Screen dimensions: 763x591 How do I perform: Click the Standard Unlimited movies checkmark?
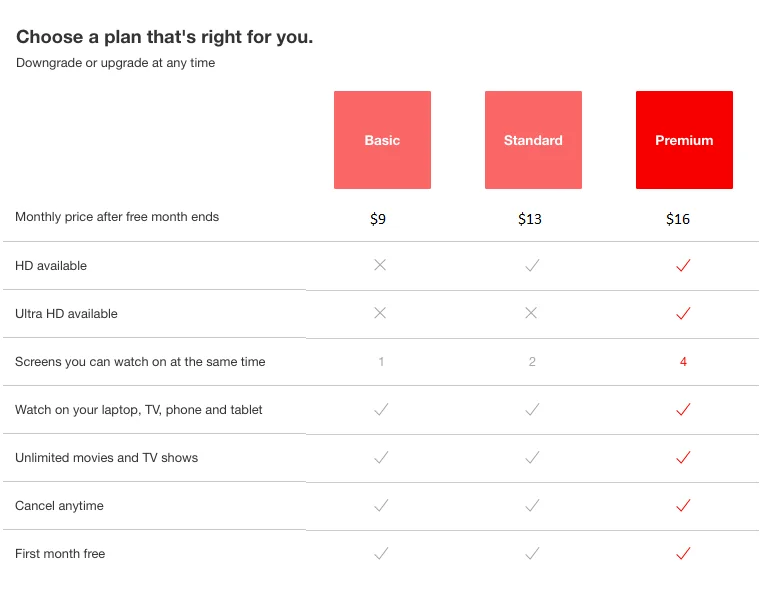[532, 457]
